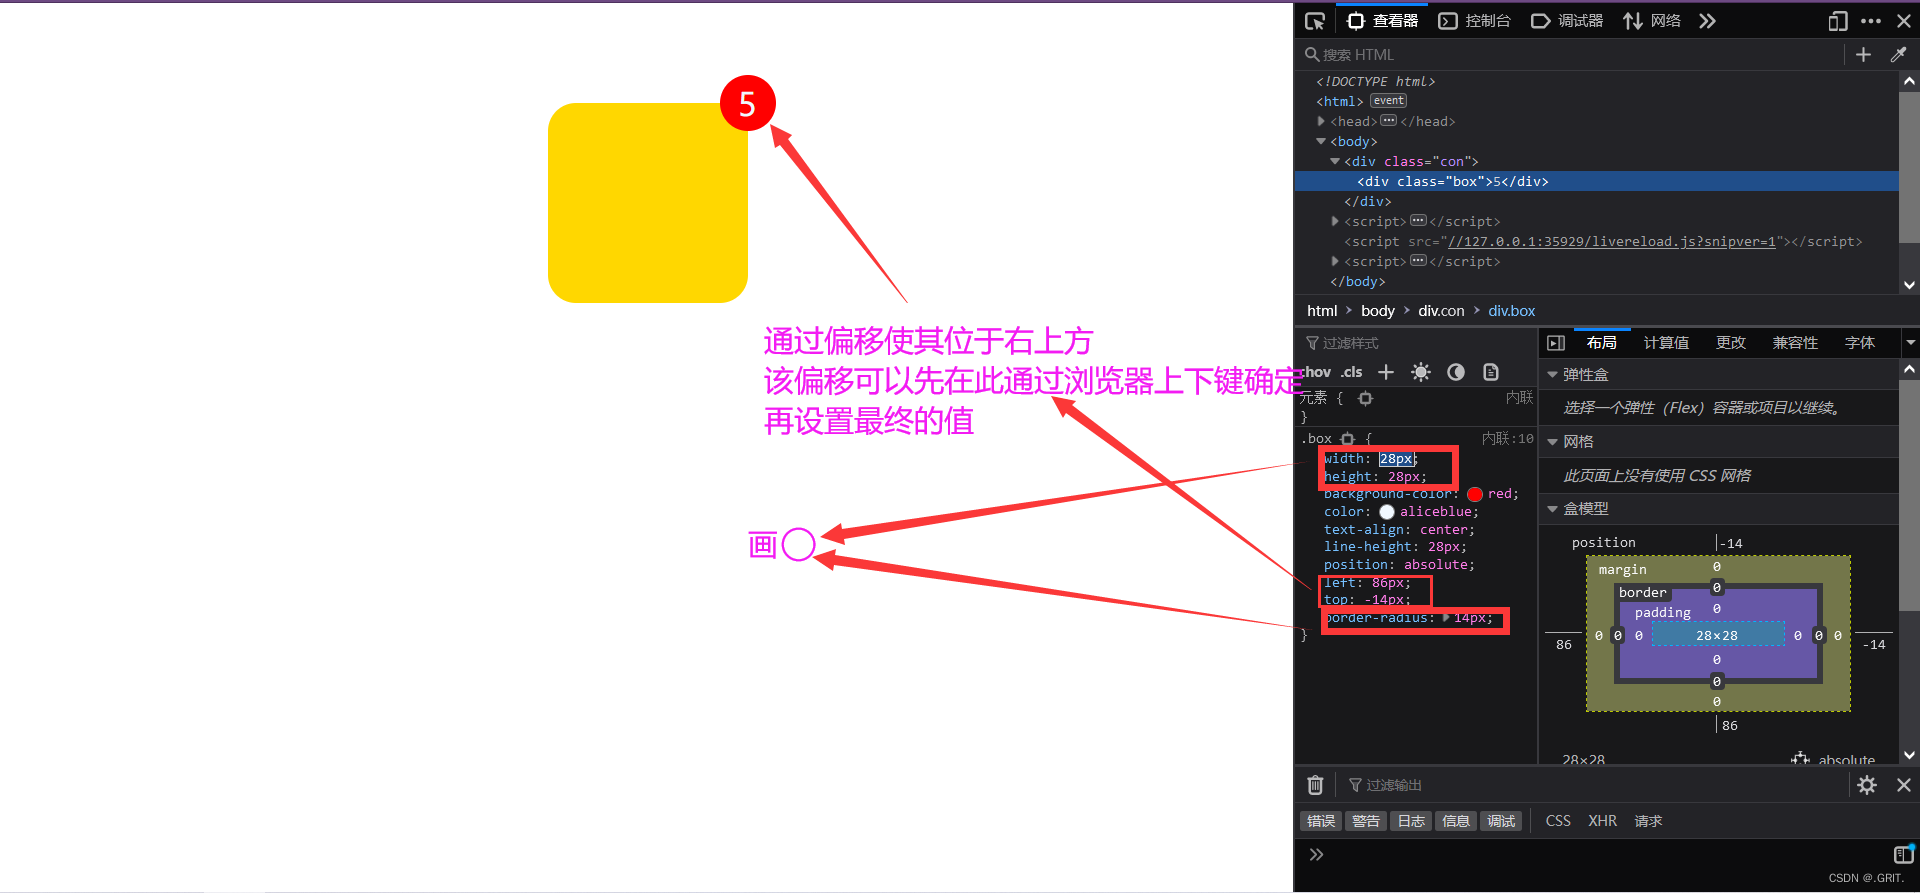Toggle the 日志 logs filter
1920x893 pixels.
1411,821
